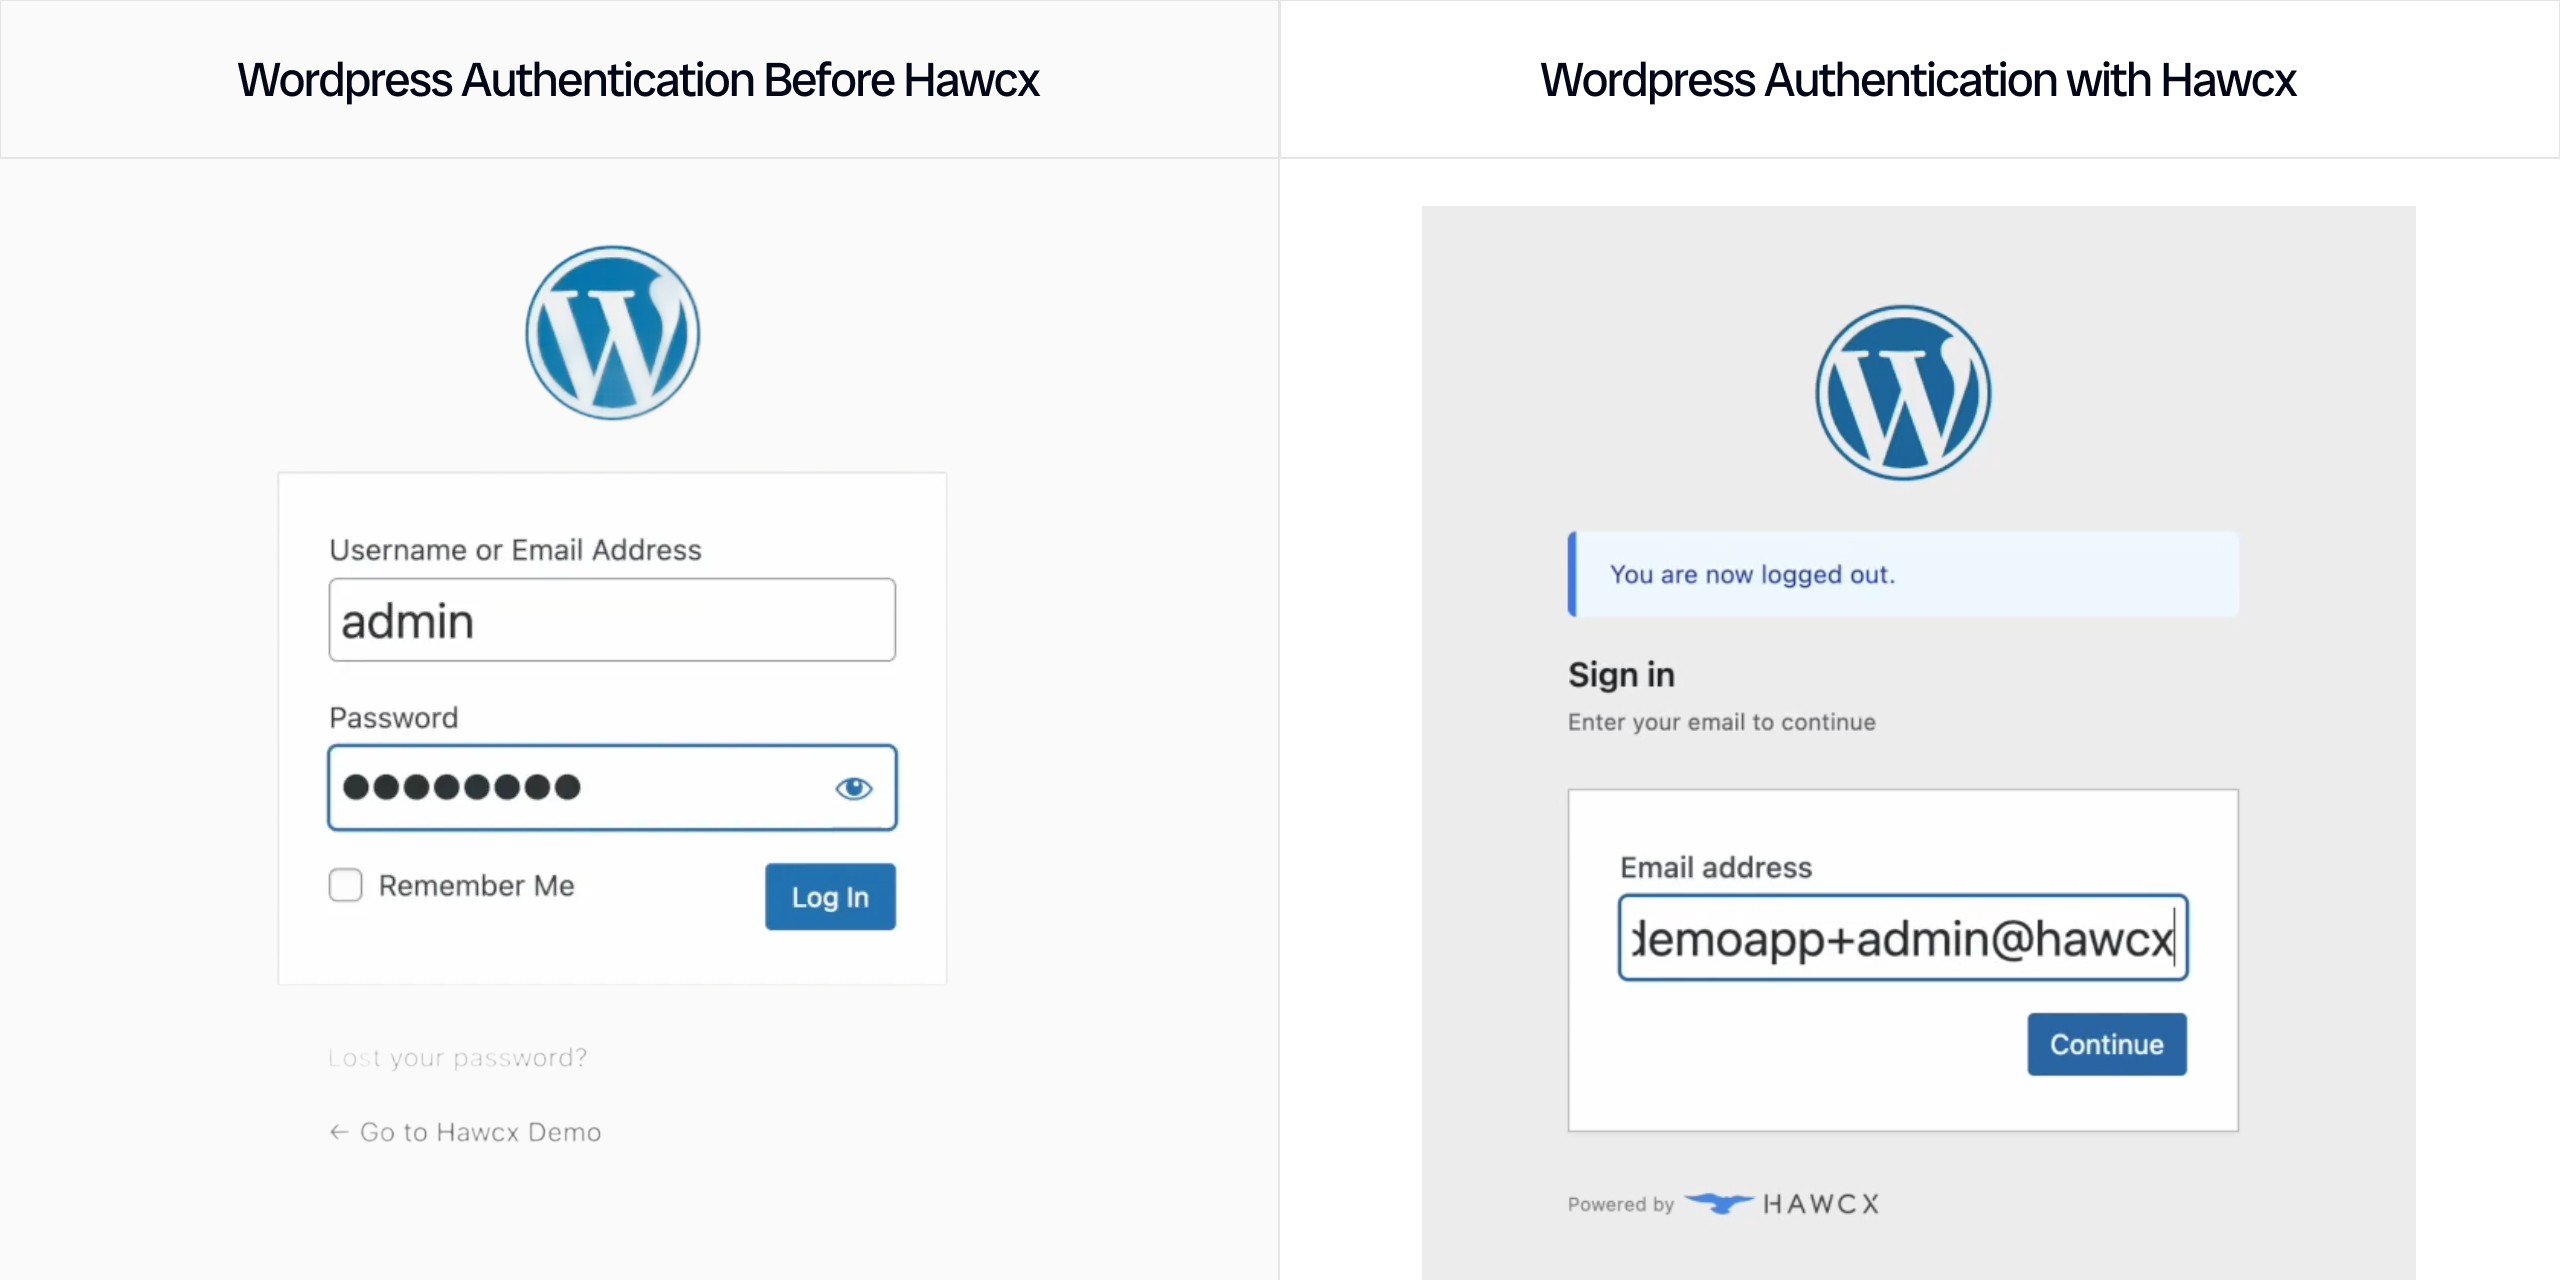This screenshot has width=2560, height=1280.
Task: Click the left WordPress logo
Action: click(x=612, y=333)
